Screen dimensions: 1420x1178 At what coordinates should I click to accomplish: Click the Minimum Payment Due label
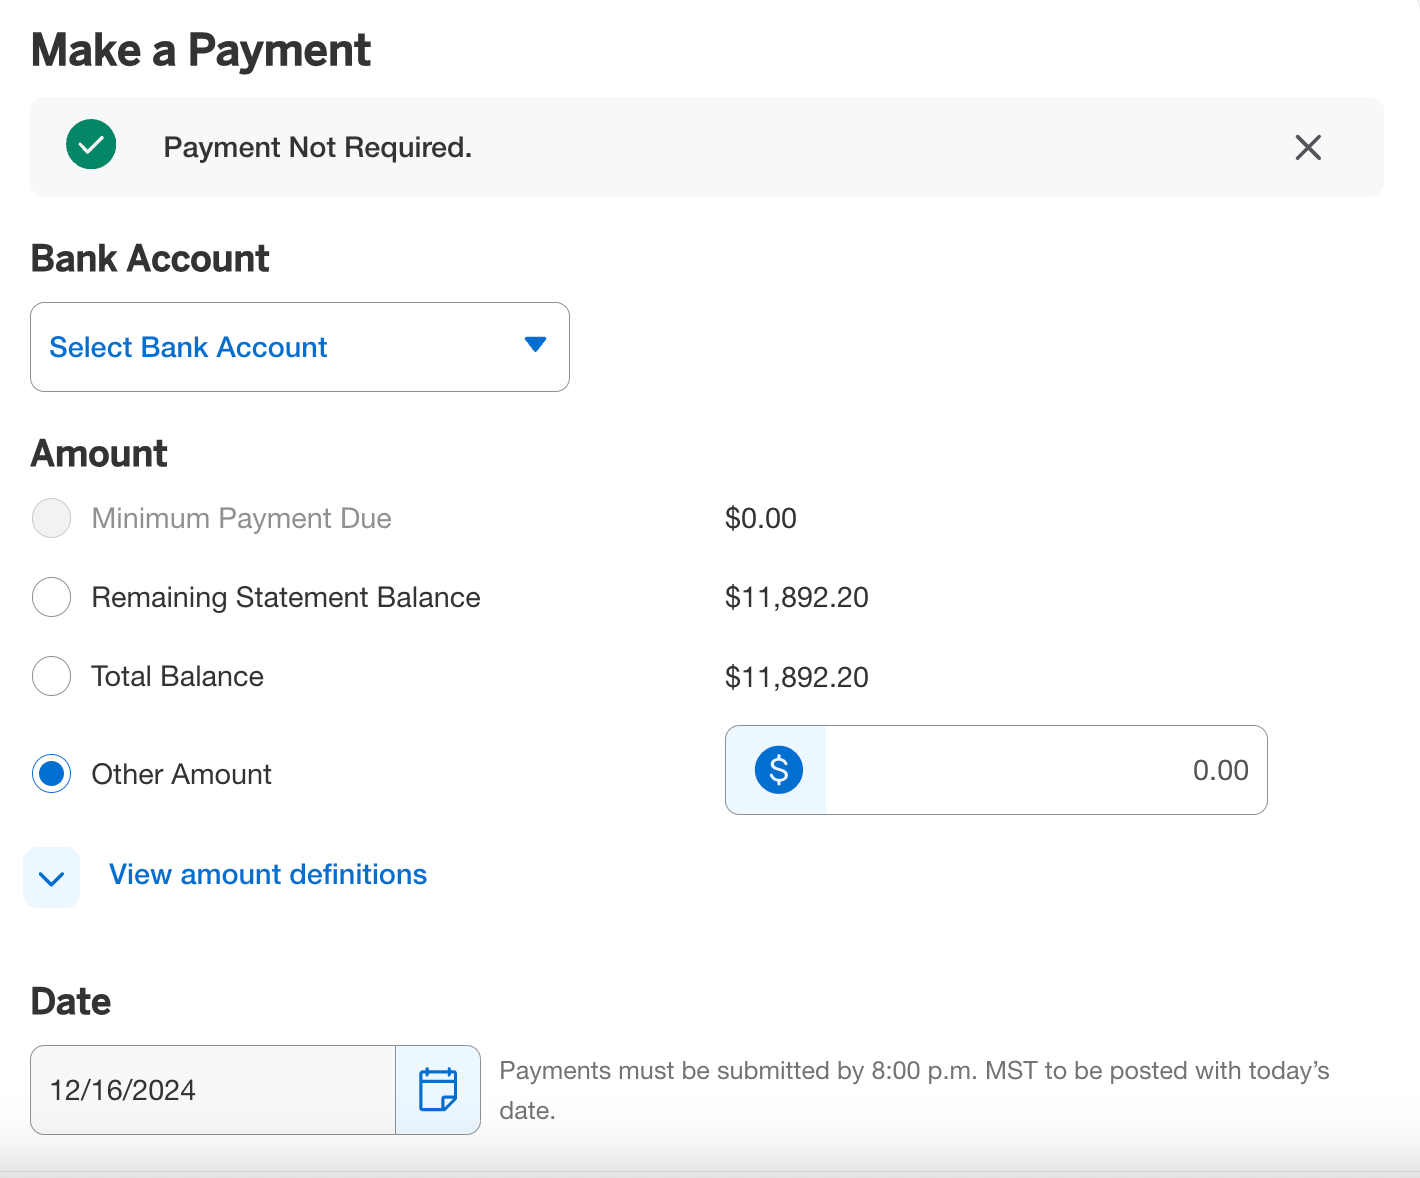coord(241,518)
